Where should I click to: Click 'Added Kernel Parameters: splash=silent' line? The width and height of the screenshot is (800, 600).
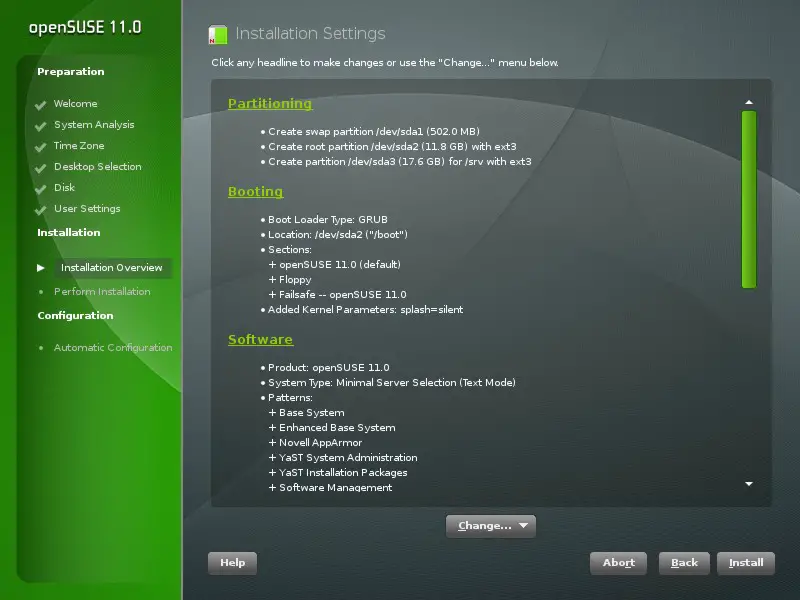(x=366, y=310)
